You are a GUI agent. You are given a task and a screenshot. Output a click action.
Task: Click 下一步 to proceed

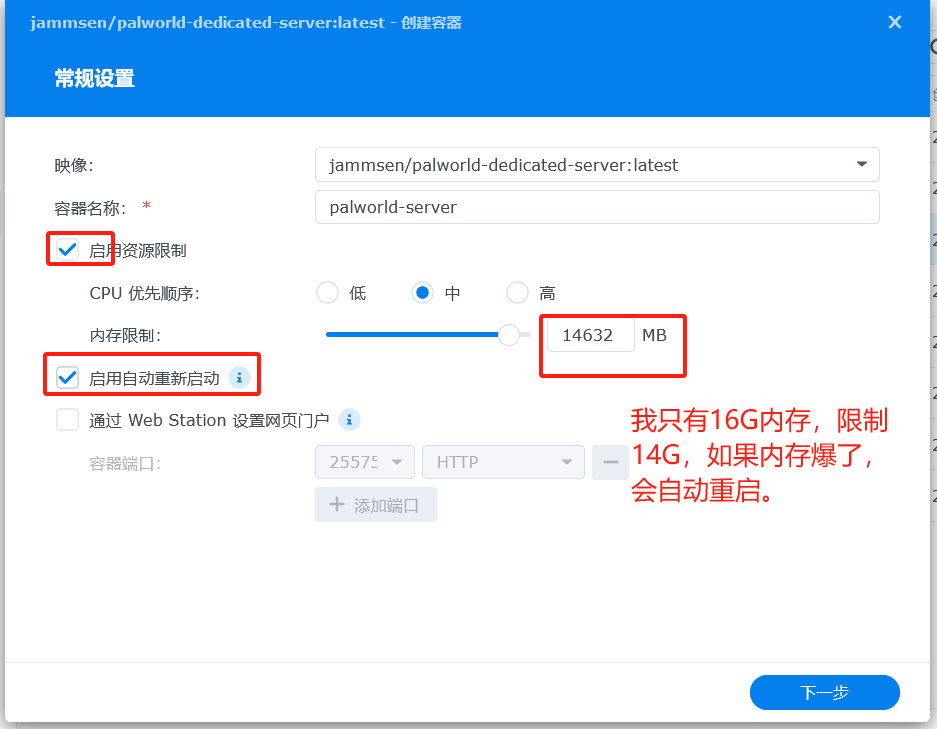824,692
